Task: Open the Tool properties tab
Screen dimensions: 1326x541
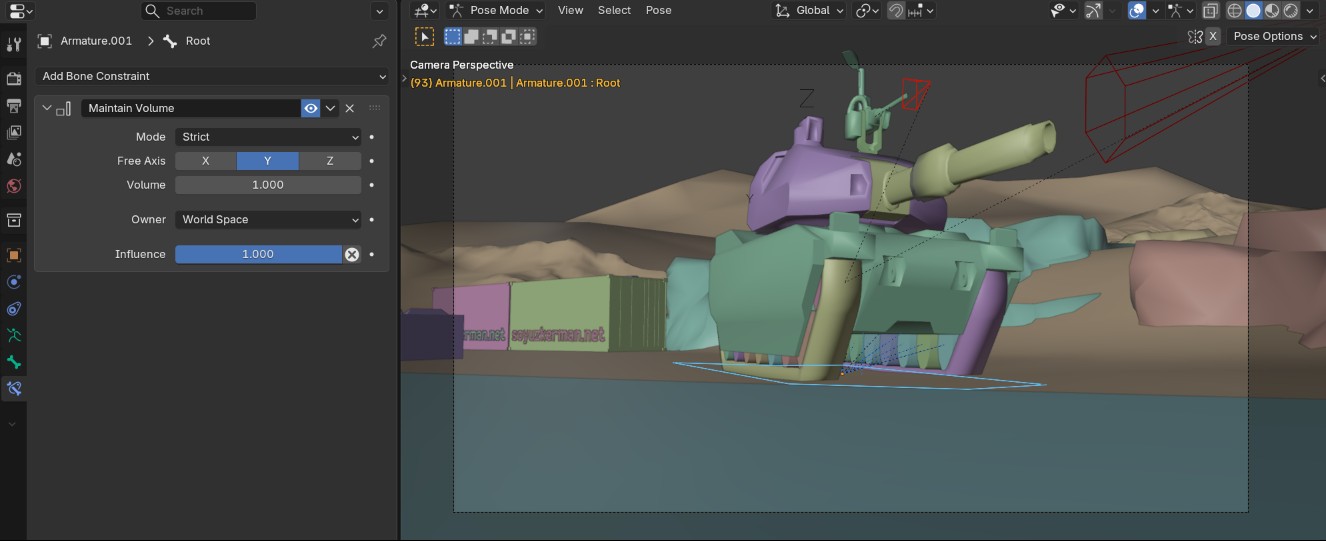Action: [14, 45]
